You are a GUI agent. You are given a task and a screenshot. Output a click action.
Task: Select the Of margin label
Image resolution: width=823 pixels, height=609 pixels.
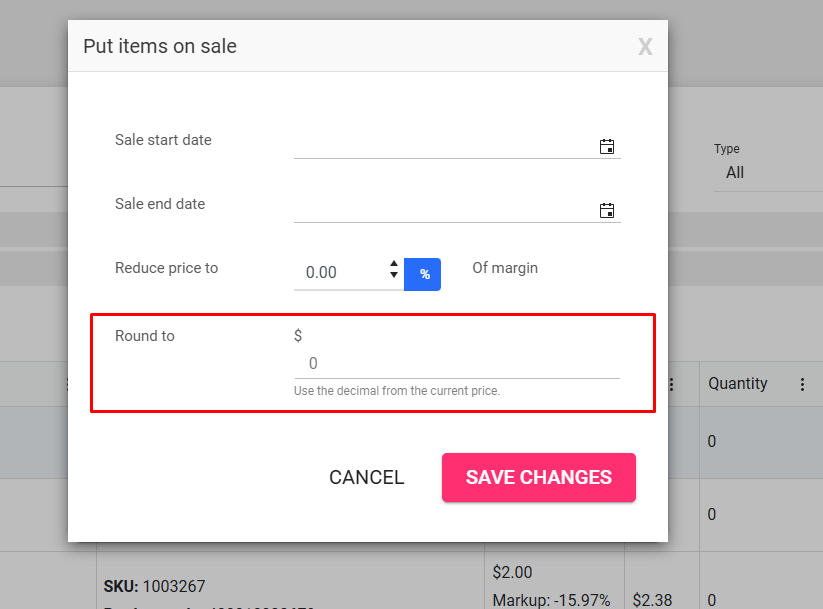pos(505,268)
